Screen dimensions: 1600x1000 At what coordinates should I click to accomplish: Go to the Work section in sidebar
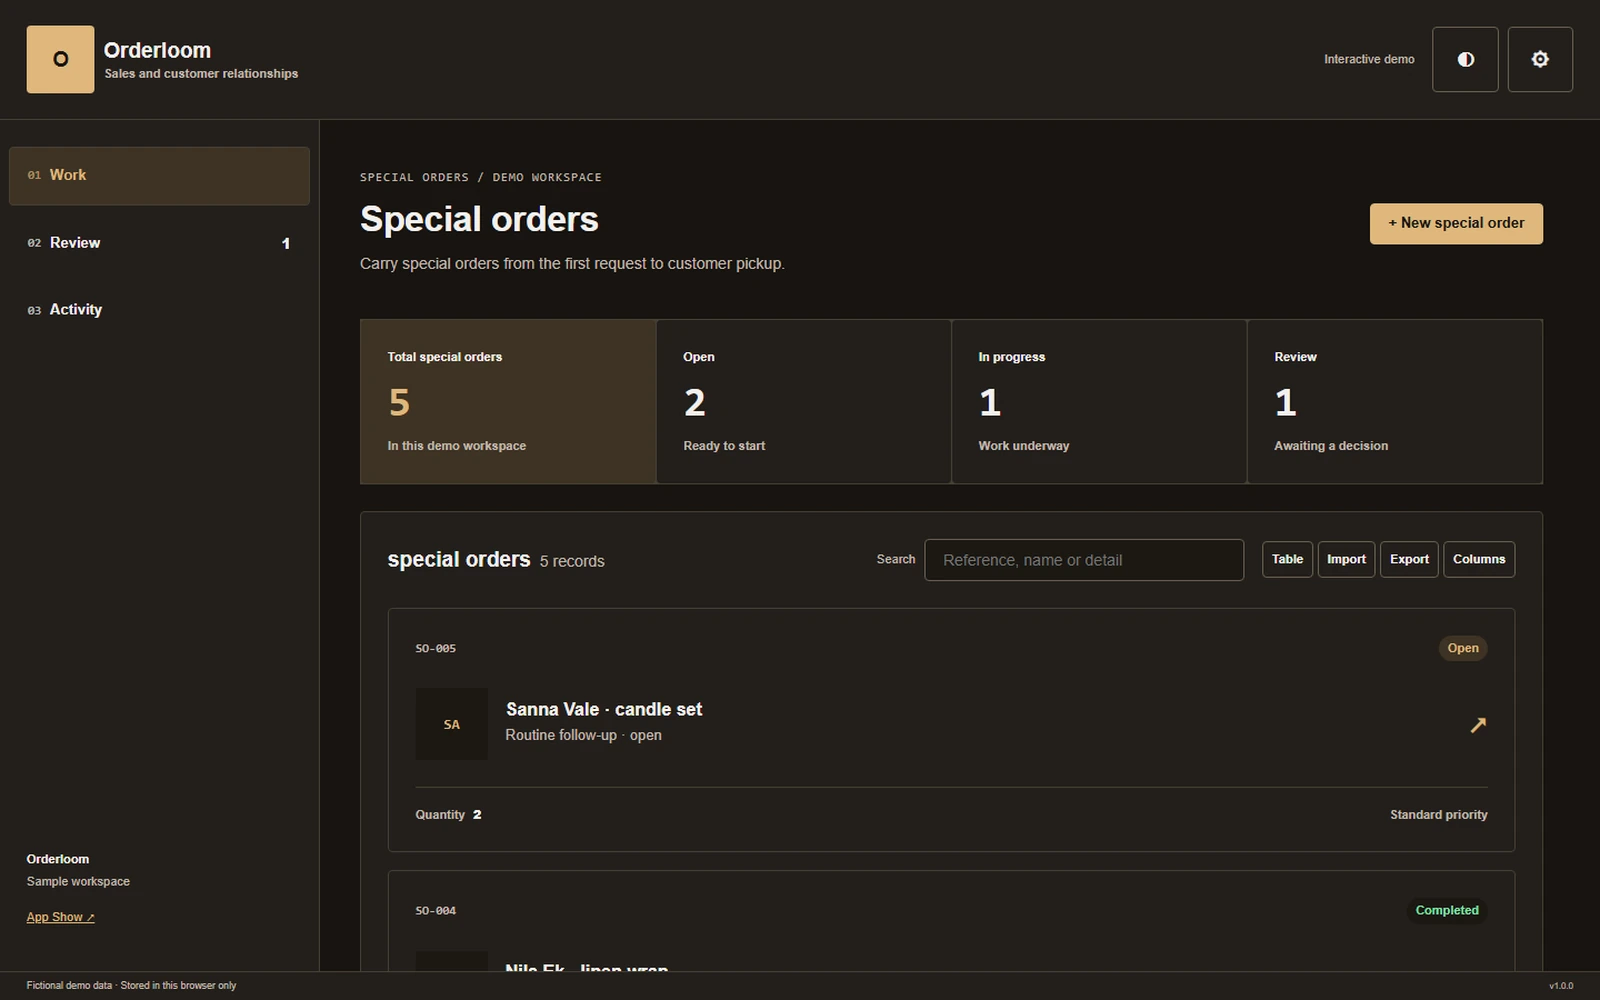tap(159, 176)
